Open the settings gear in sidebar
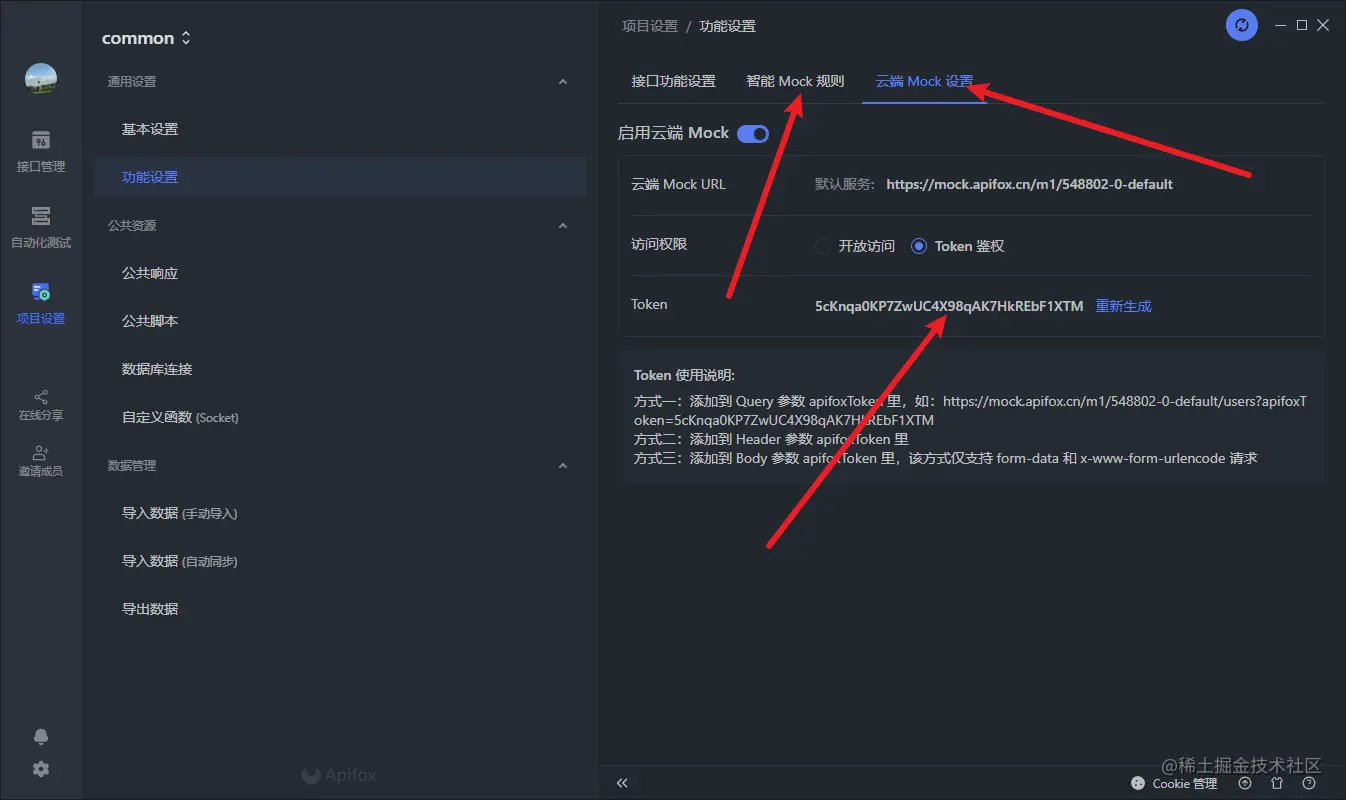The height and width of the screenshot is (800, 1346). point(41,769)
